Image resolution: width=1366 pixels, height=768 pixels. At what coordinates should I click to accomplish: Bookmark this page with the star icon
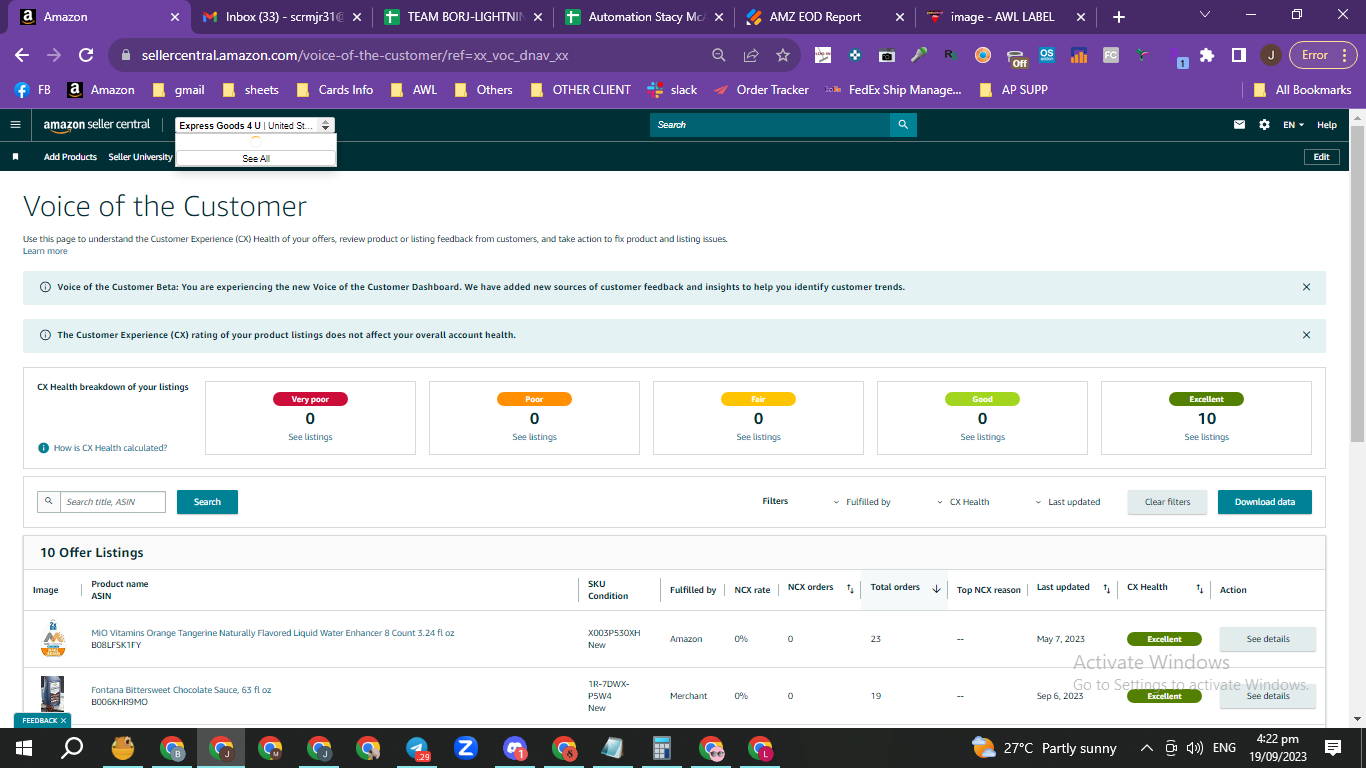(x=783, y=55)
